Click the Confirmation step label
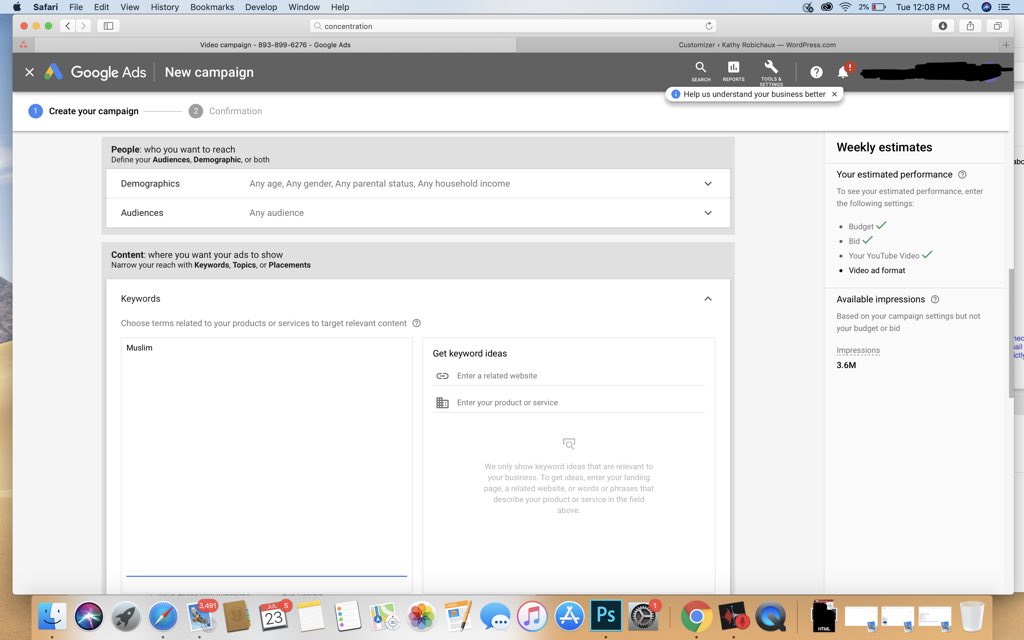Image resolution: width=1024 pixels, height=640 pixels. coord(235,111)
